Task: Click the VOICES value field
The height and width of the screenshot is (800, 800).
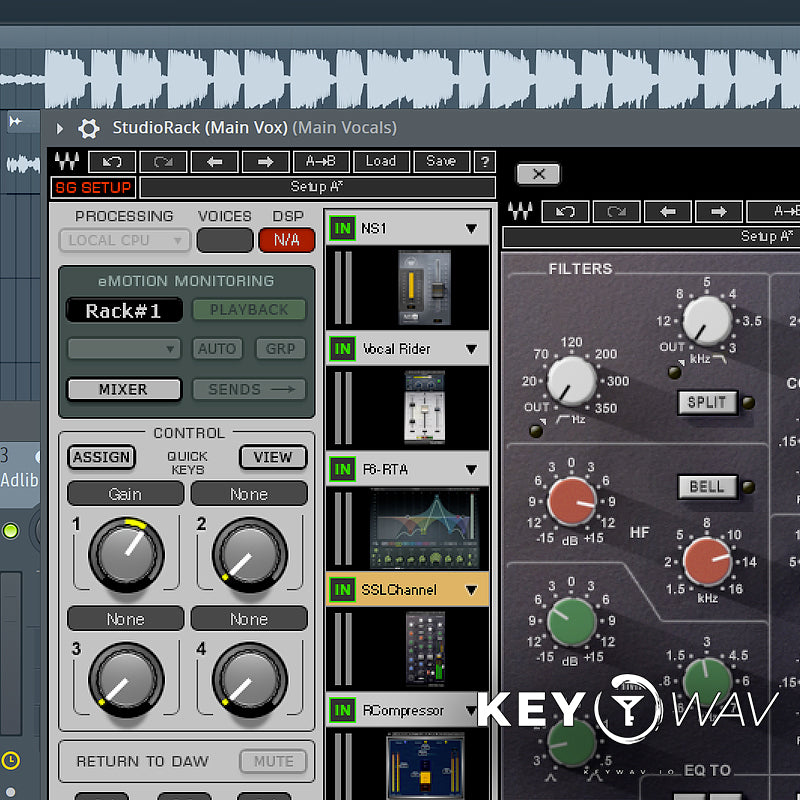Action: [x=225, y=240]
